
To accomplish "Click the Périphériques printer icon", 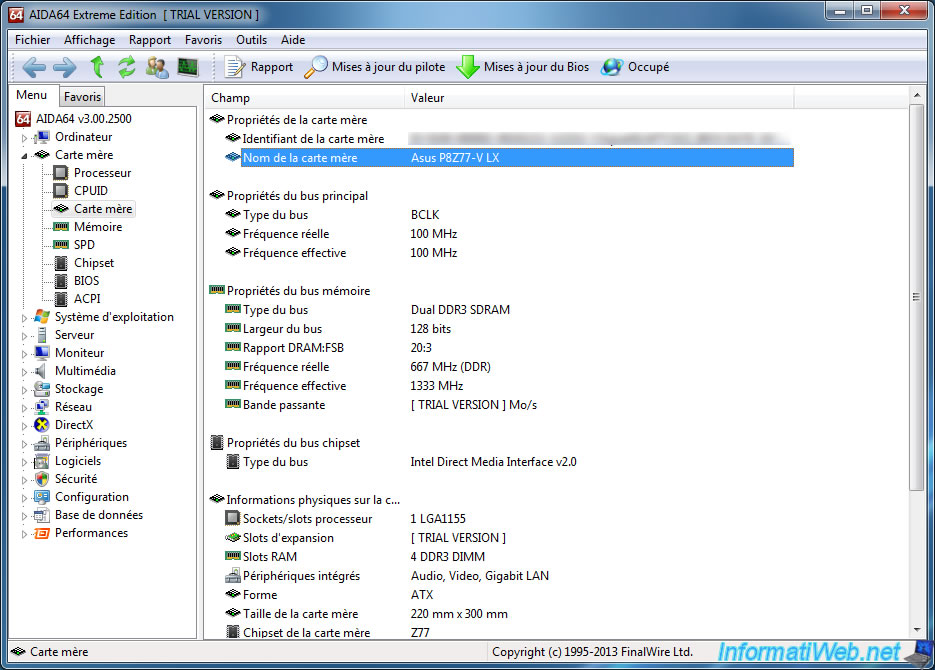I will click(42, 443).
